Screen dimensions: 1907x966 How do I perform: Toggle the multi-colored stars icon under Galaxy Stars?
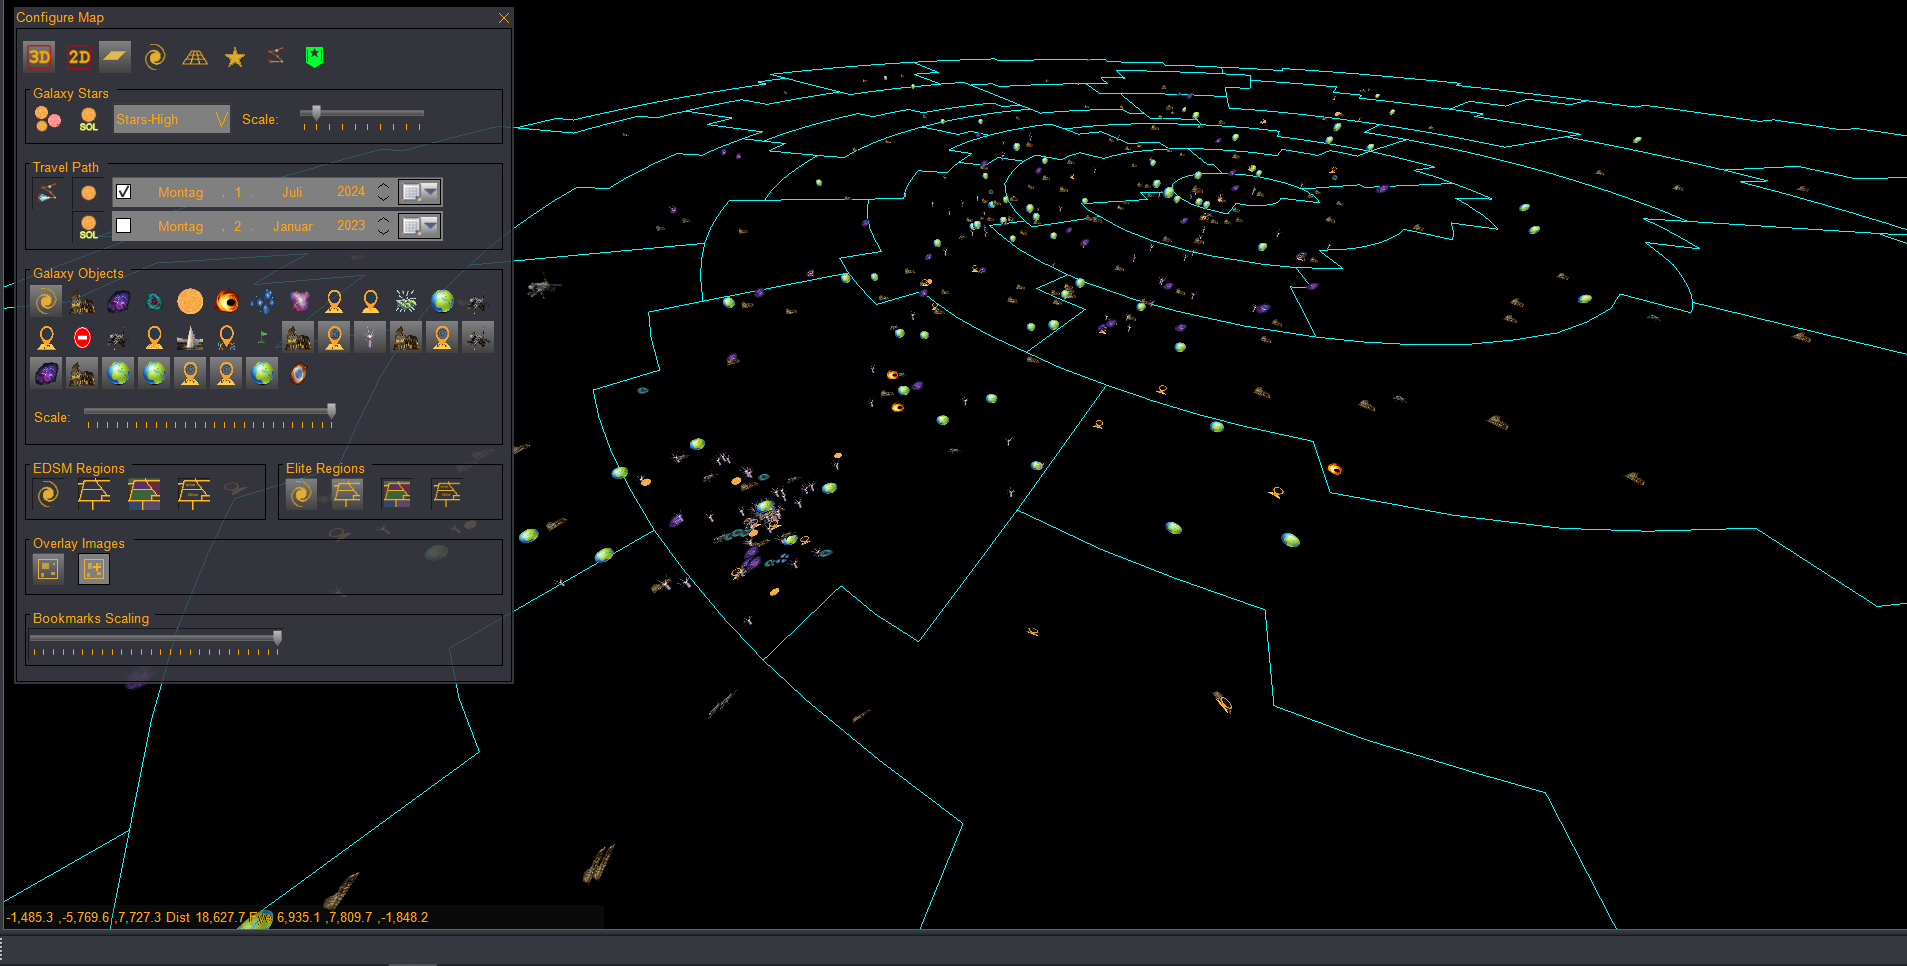[47, 119]
